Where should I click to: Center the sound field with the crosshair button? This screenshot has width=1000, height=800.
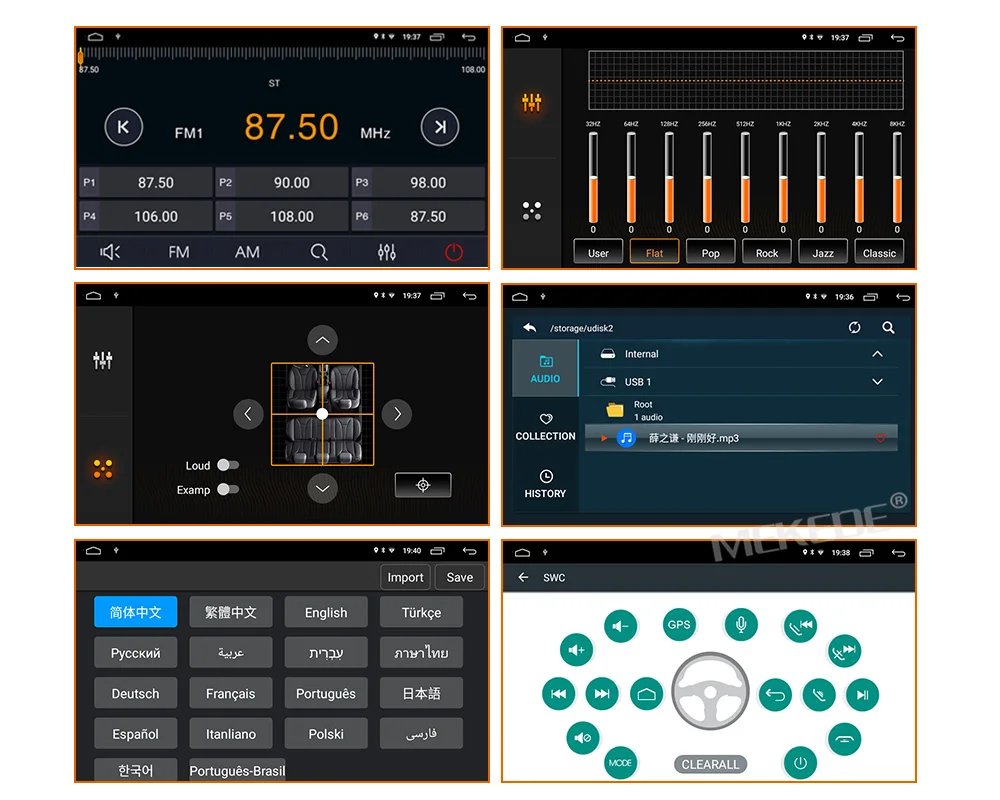pos(423,485)
